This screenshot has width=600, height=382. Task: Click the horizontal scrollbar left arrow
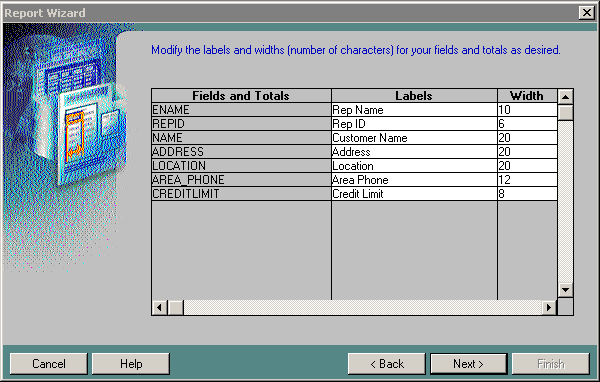pos(160,307)
